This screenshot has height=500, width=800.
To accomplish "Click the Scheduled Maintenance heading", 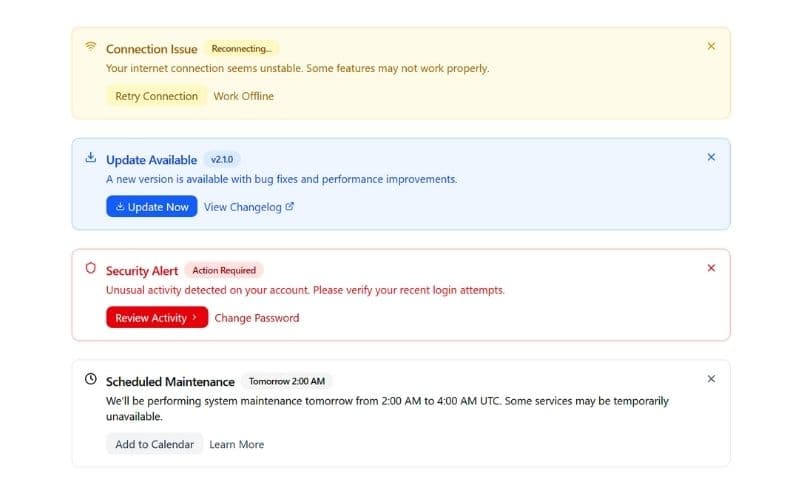I will 170,381.
